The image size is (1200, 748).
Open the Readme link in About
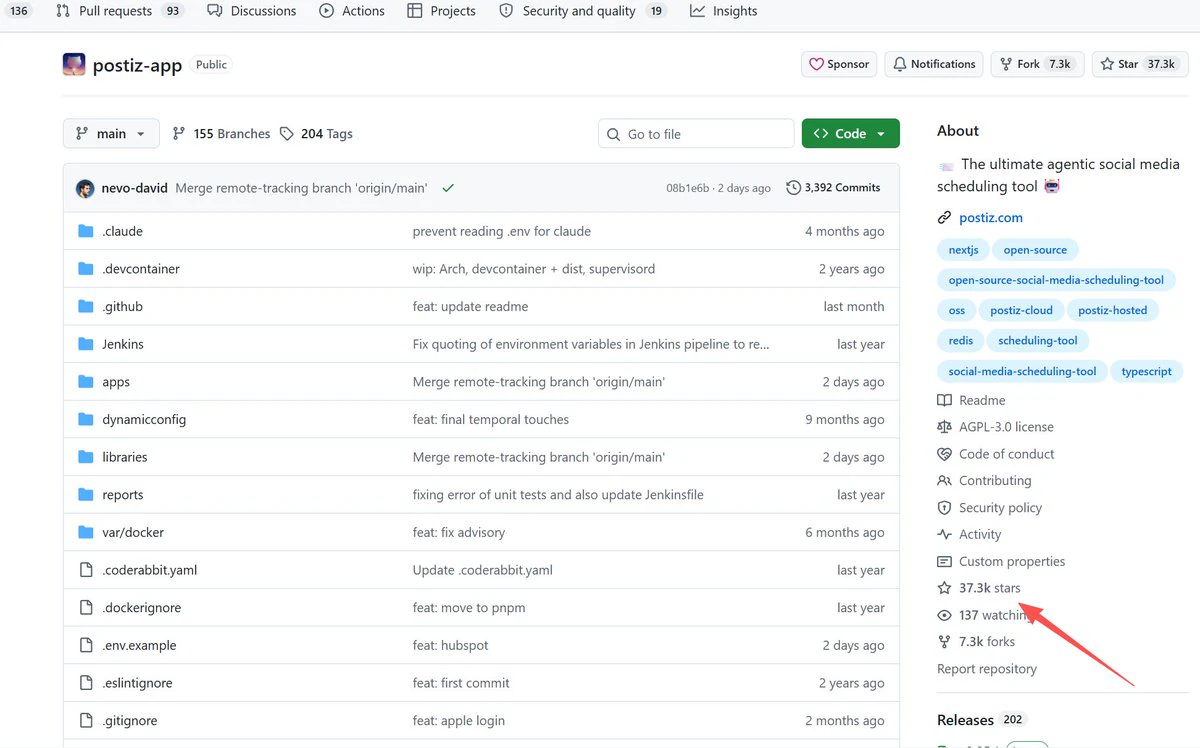coord(971,400)
